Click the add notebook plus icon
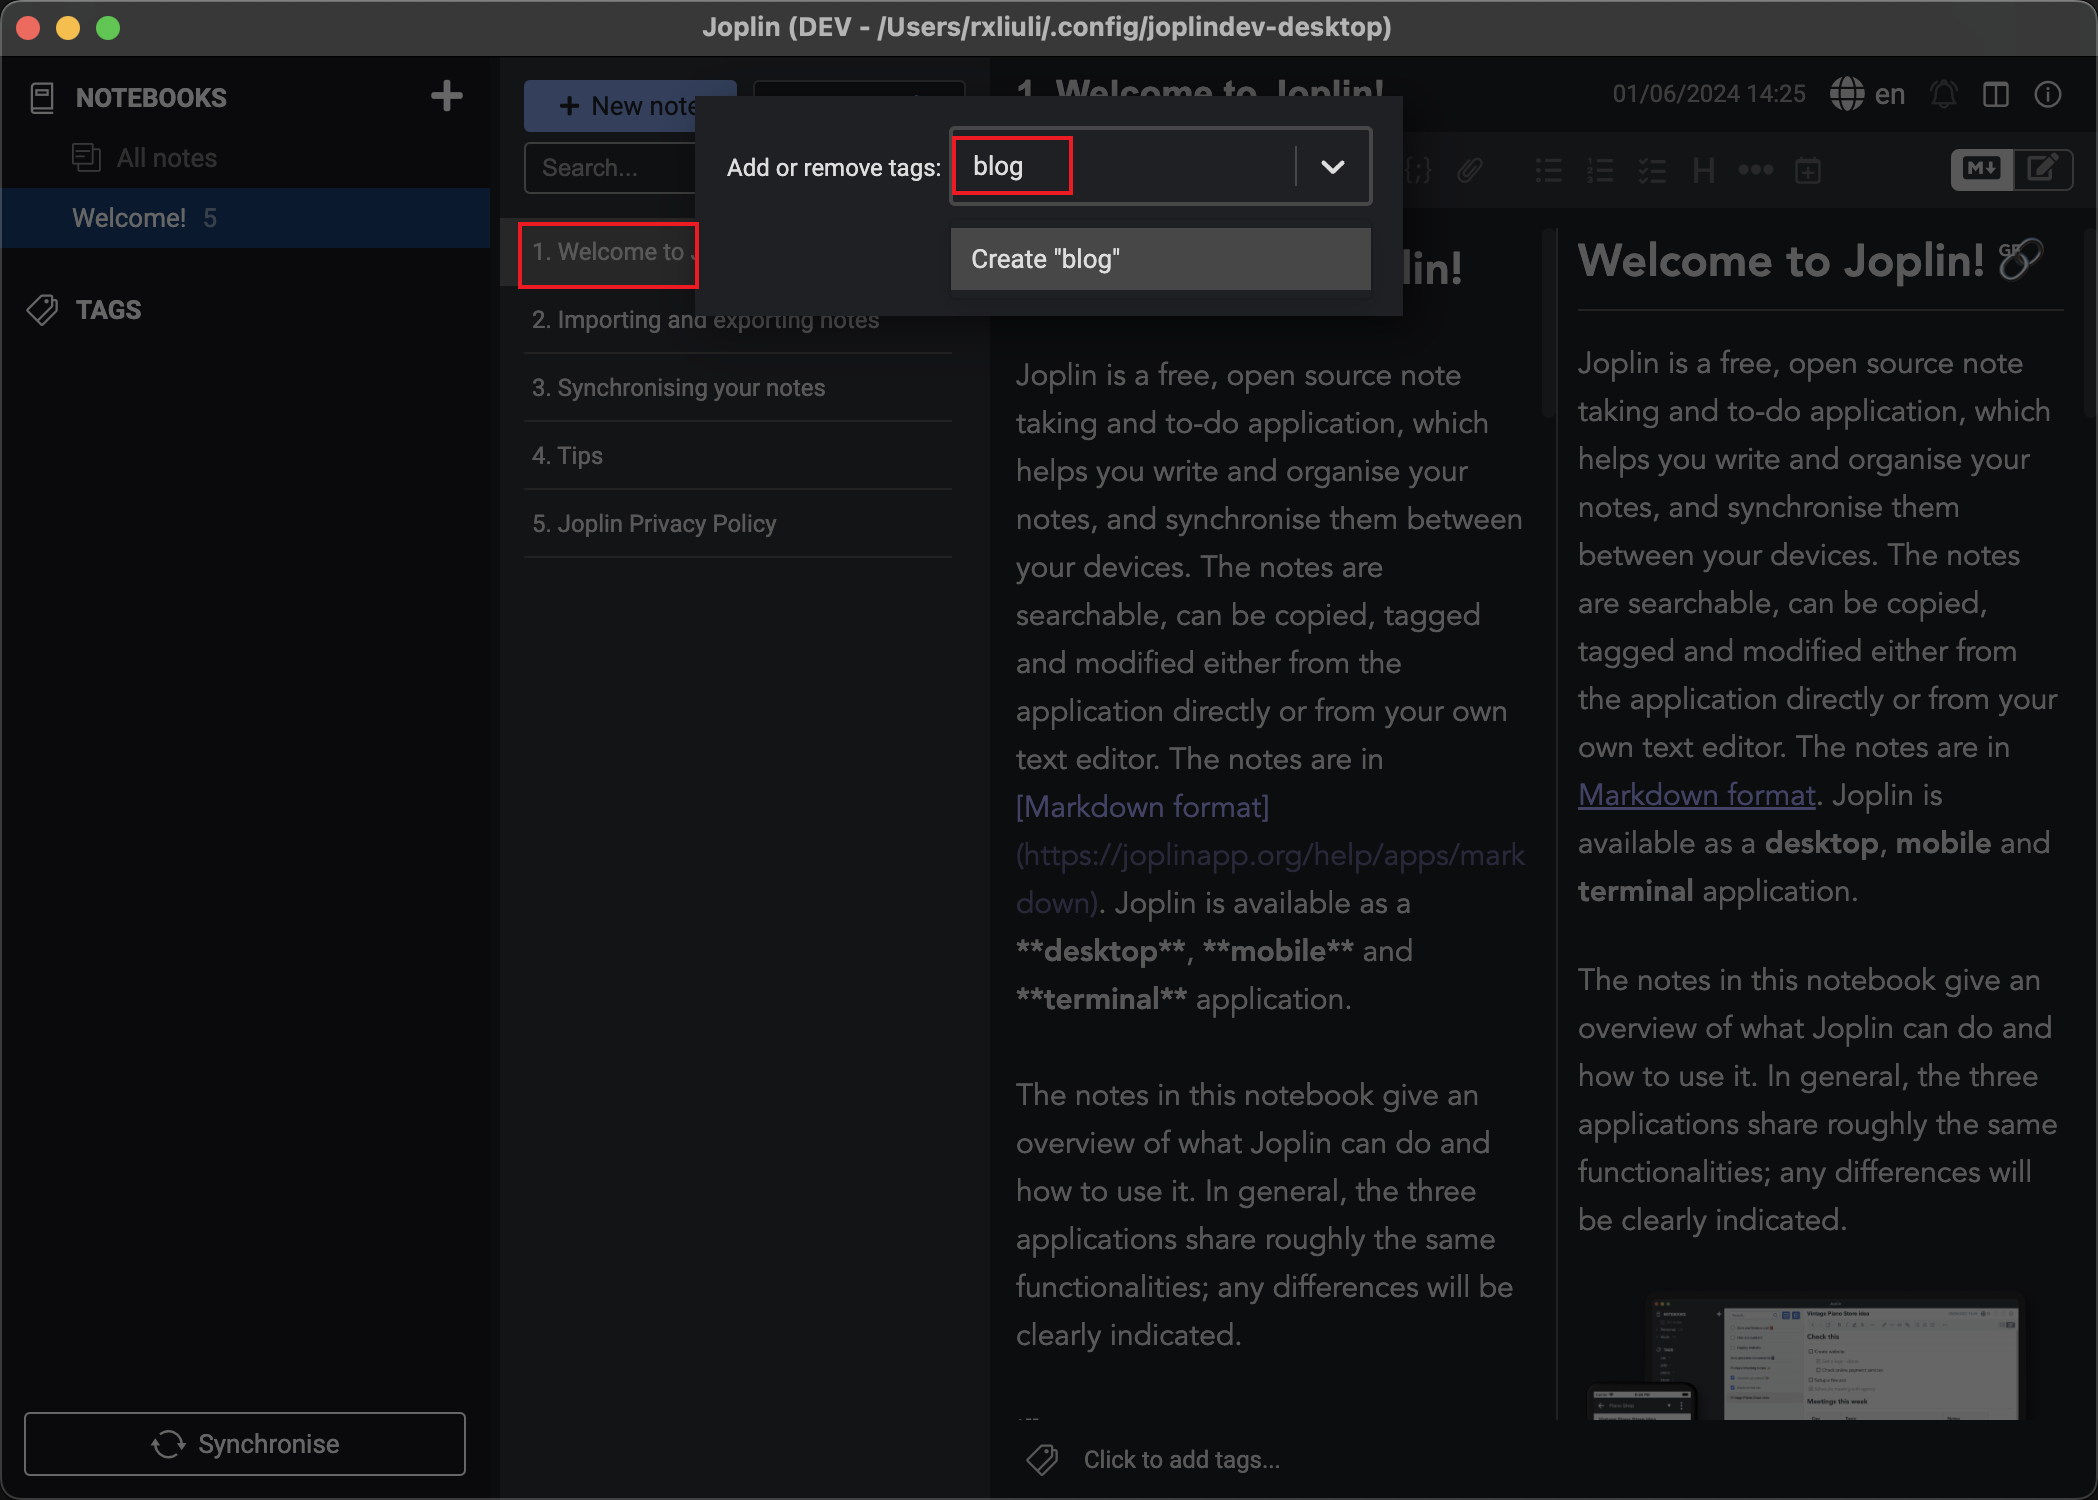The width and height of the screenshot is (2098, 1500). pyautogui.click(x=446, y=96)
